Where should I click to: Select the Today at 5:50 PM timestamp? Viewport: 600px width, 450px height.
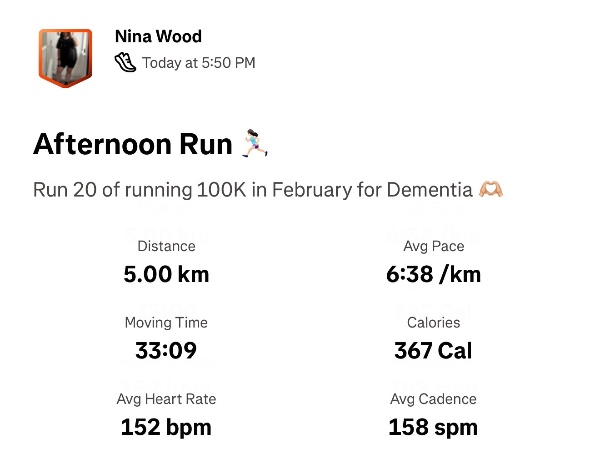198,63
